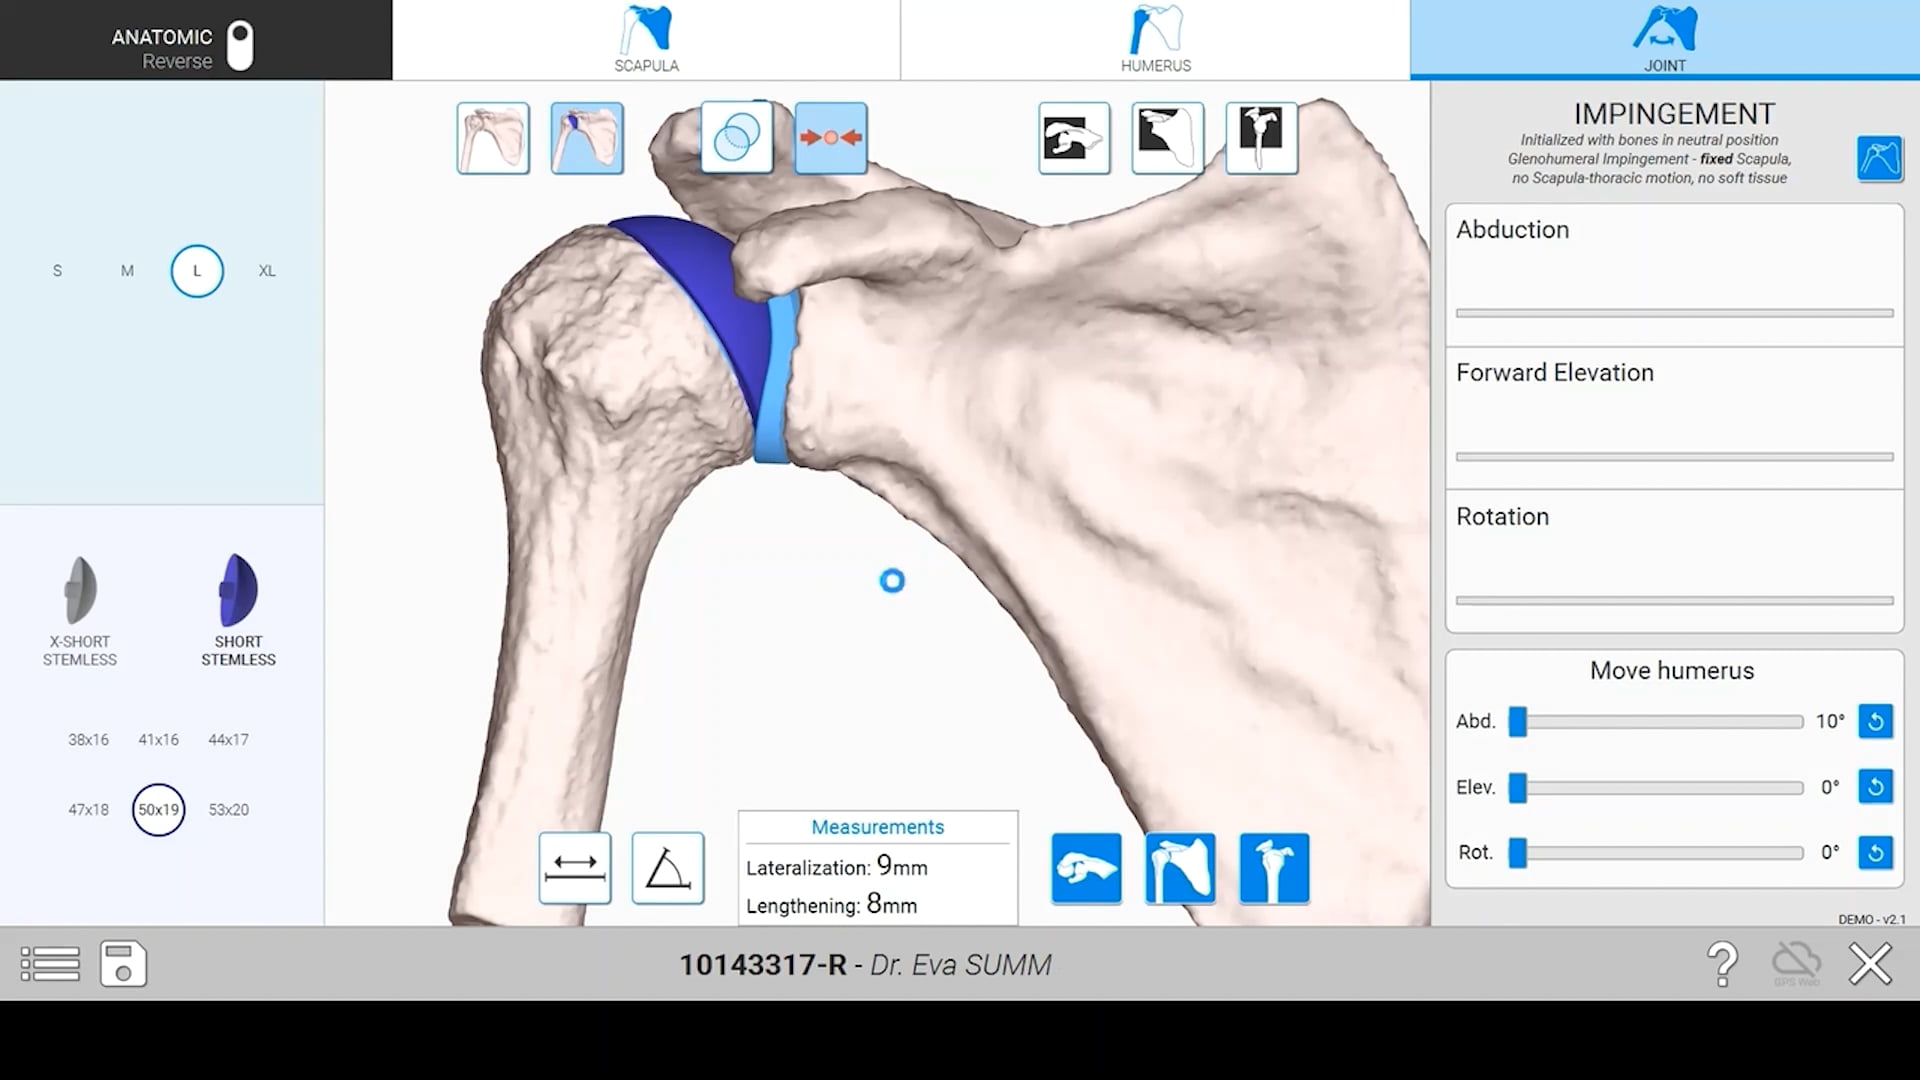
Task: Toggle the Anatomic/Reverse switch
Action: 239,45
